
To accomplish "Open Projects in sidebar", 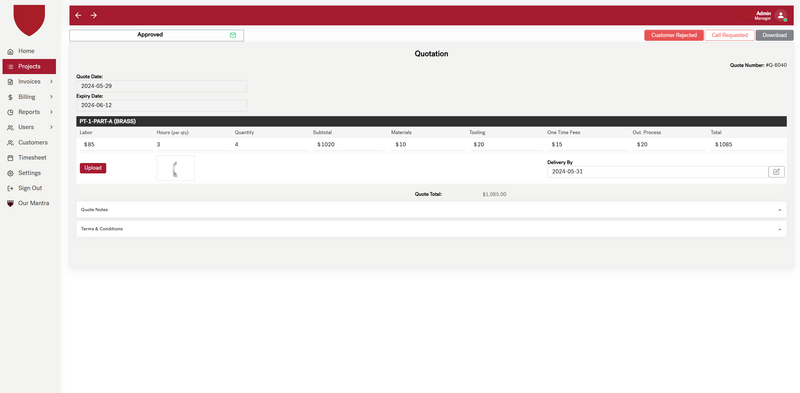I will pyautogui.click(x=29, y=66).
